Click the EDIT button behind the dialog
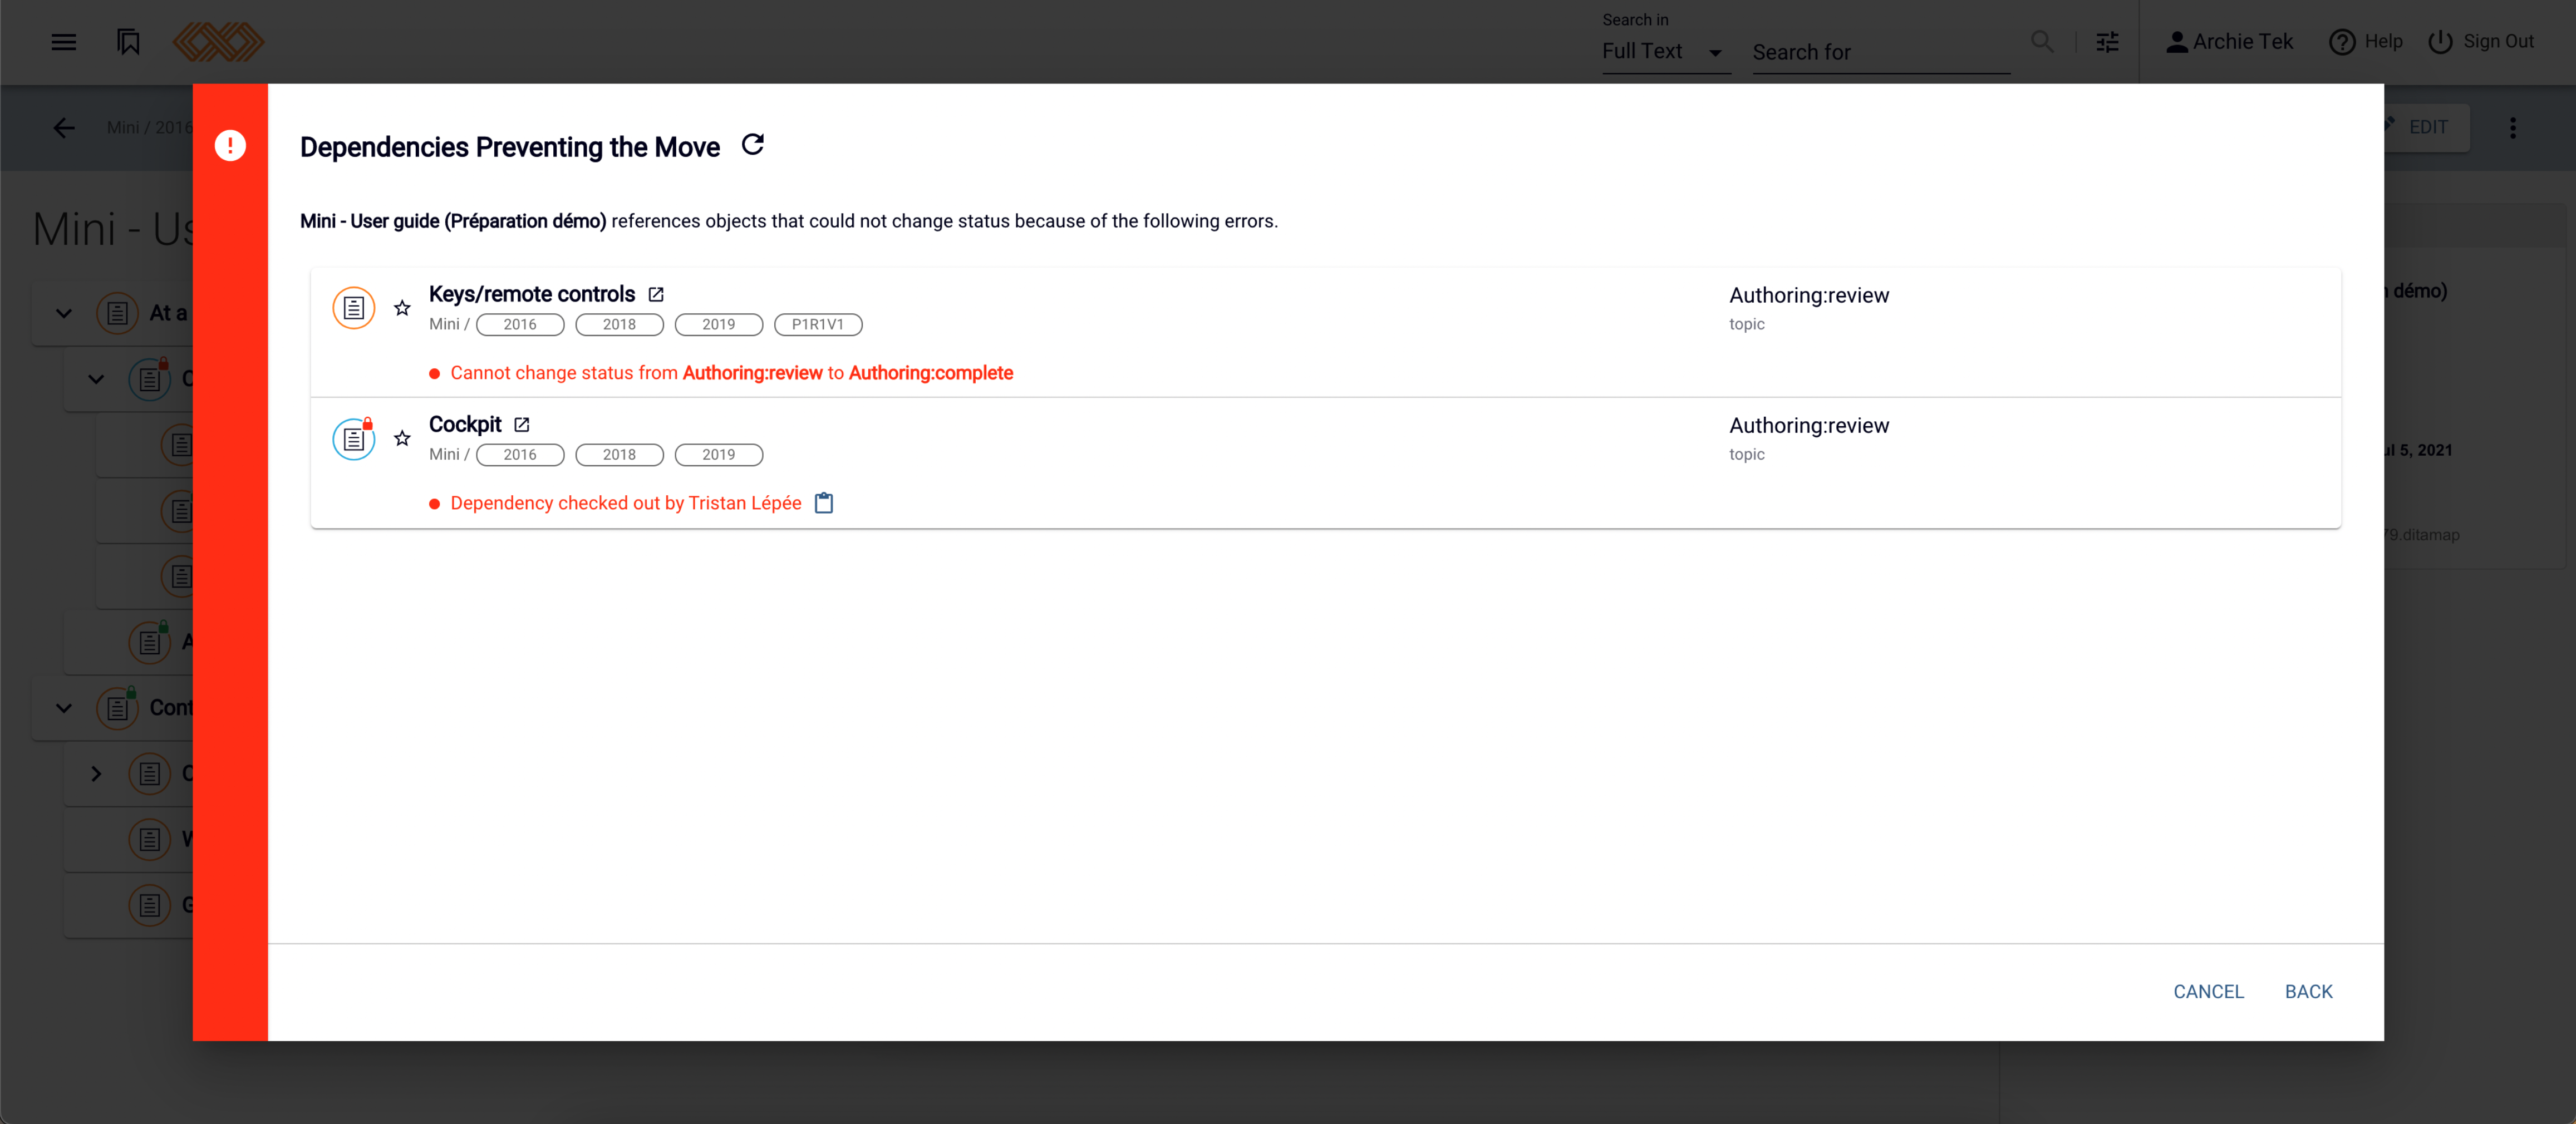Viewport: 2576px width, 1124px height. (2427, 128)
